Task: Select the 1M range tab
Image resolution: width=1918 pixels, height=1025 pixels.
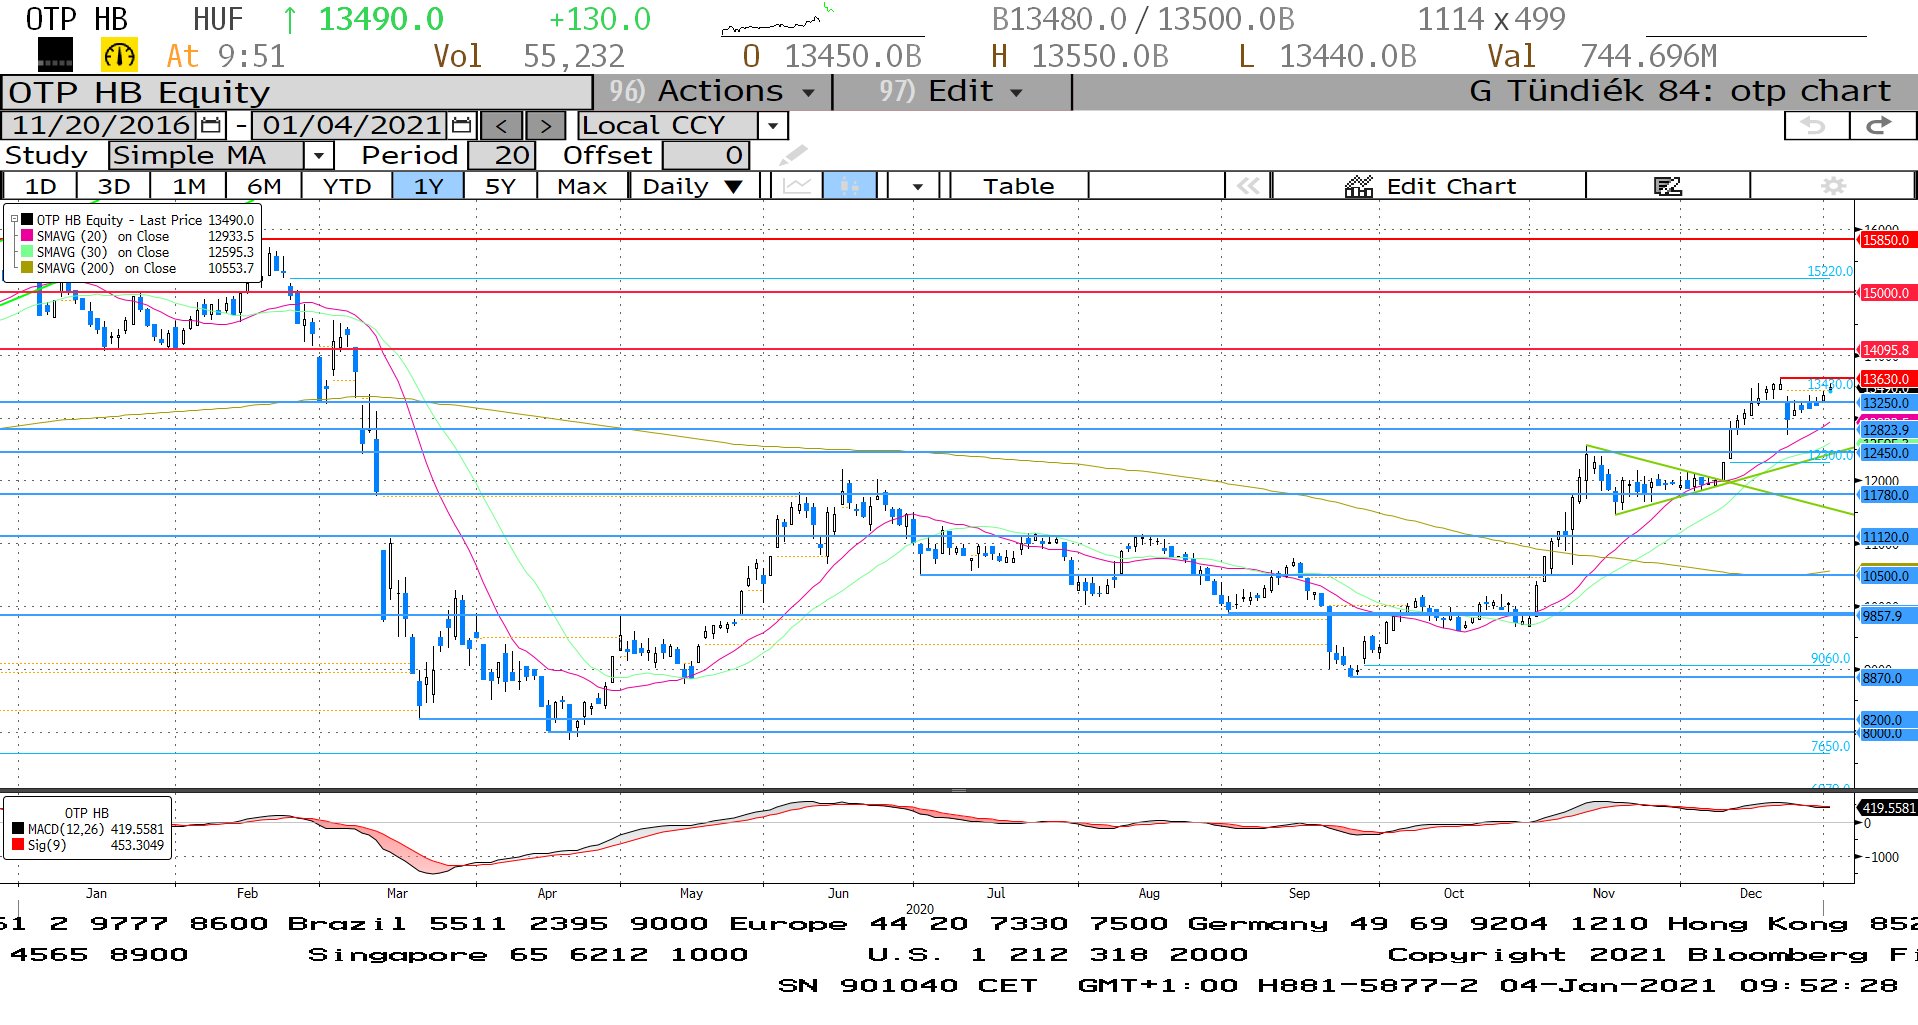Action: pos(189,186)
